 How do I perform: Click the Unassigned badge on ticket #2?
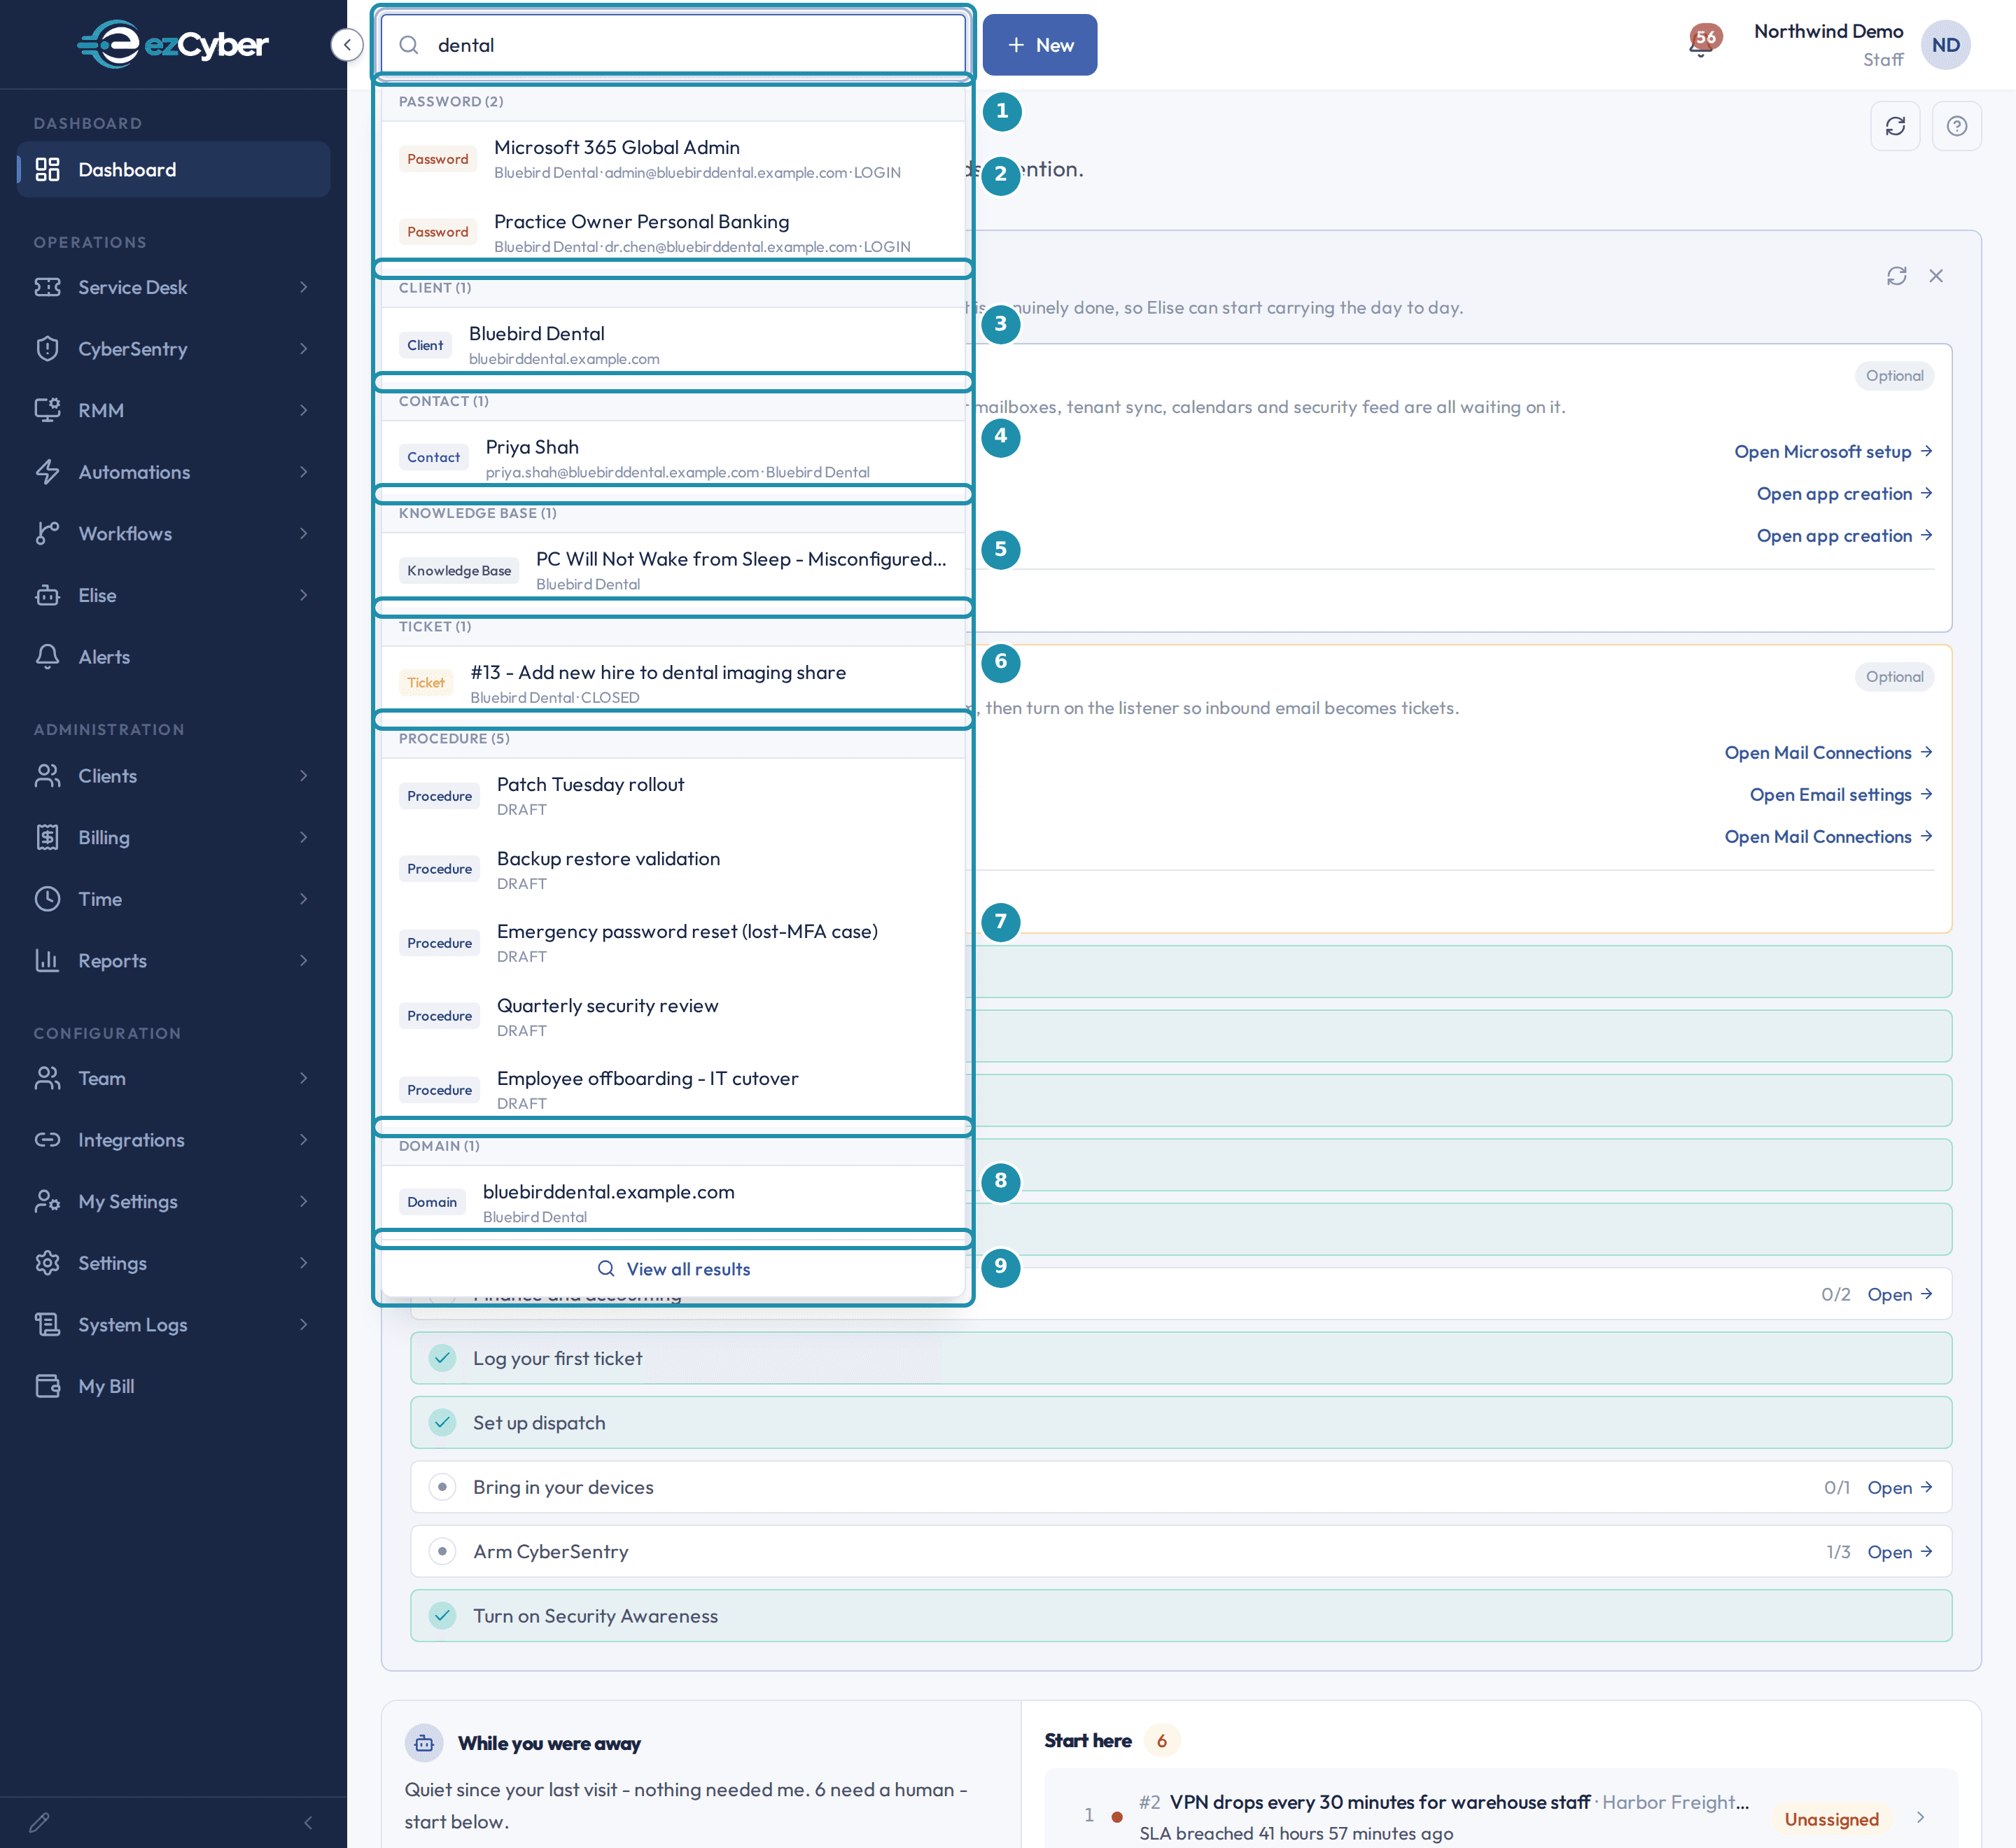1831,1819
